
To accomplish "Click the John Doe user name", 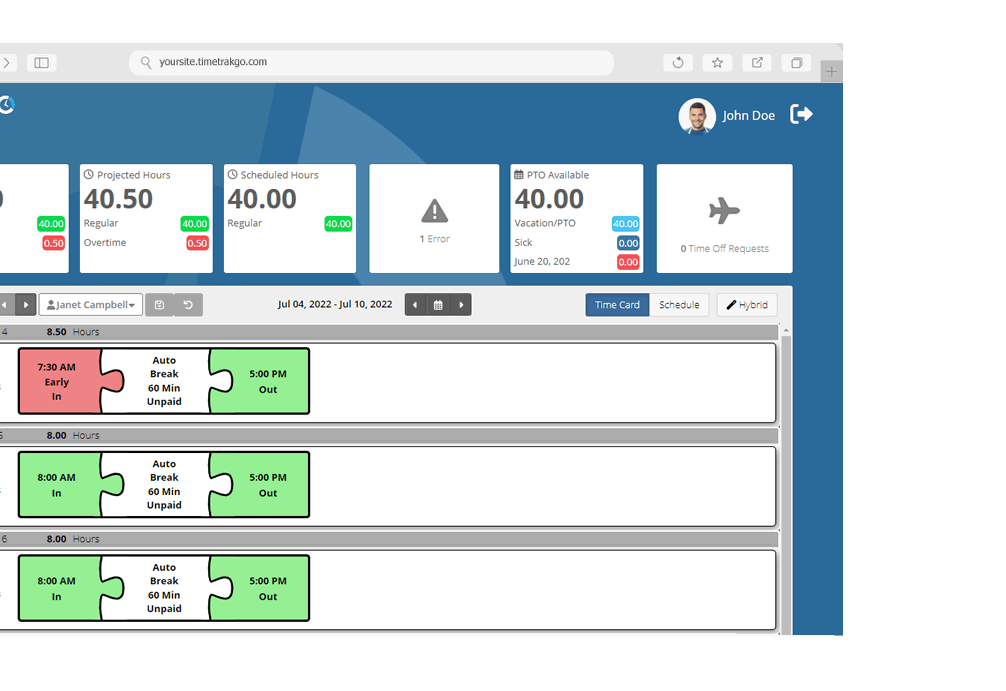I will (748, 115).
